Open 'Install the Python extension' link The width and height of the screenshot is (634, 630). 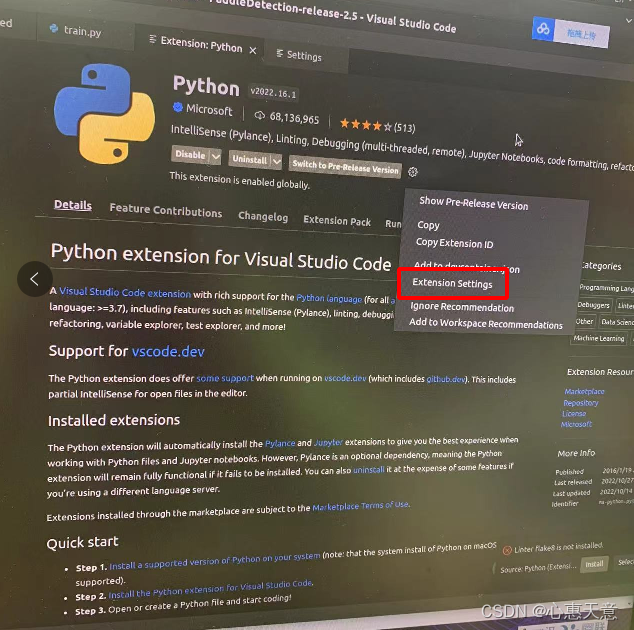click(210, 589)
